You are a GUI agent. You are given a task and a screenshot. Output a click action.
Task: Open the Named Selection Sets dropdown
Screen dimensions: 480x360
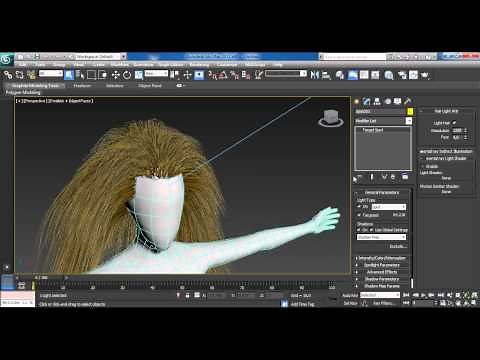tap(285, 73)
